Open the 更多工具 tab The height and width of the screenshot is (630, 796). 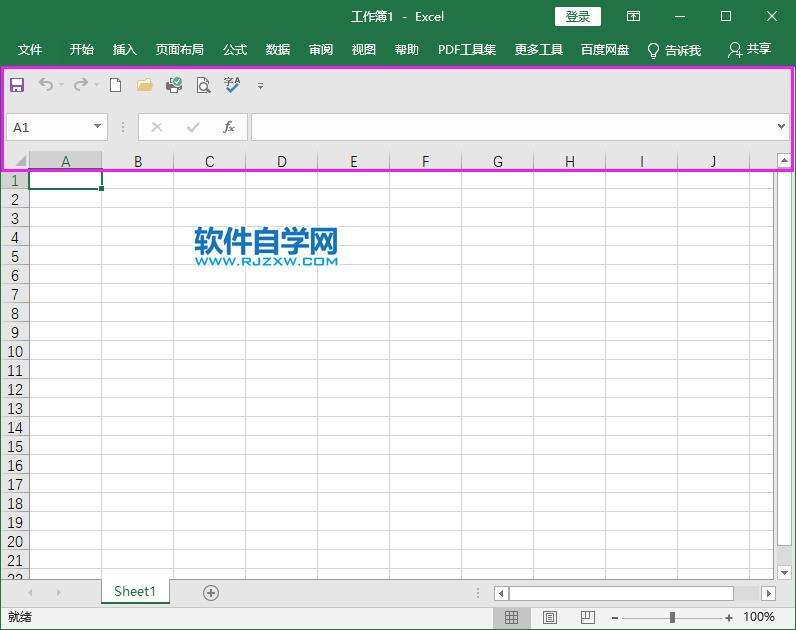coord(539,50)
